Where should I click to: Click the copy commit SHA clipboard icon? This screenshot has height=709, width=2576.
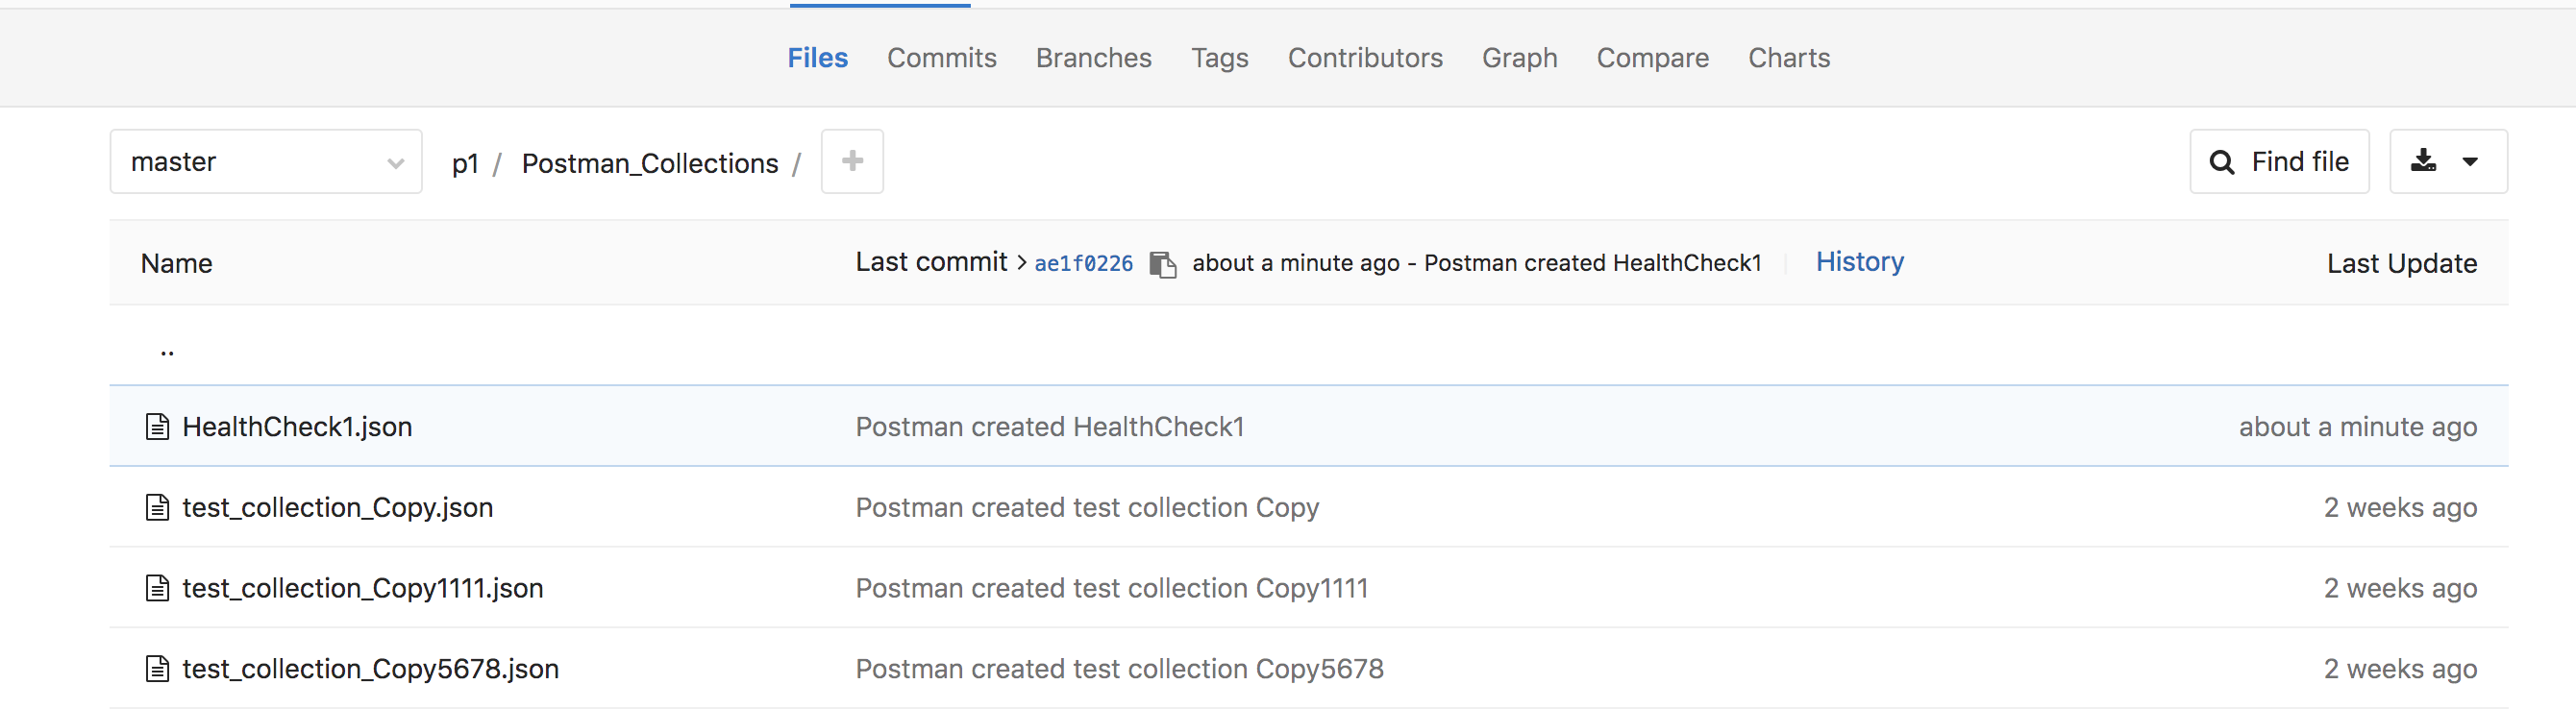coord(1162,264)
